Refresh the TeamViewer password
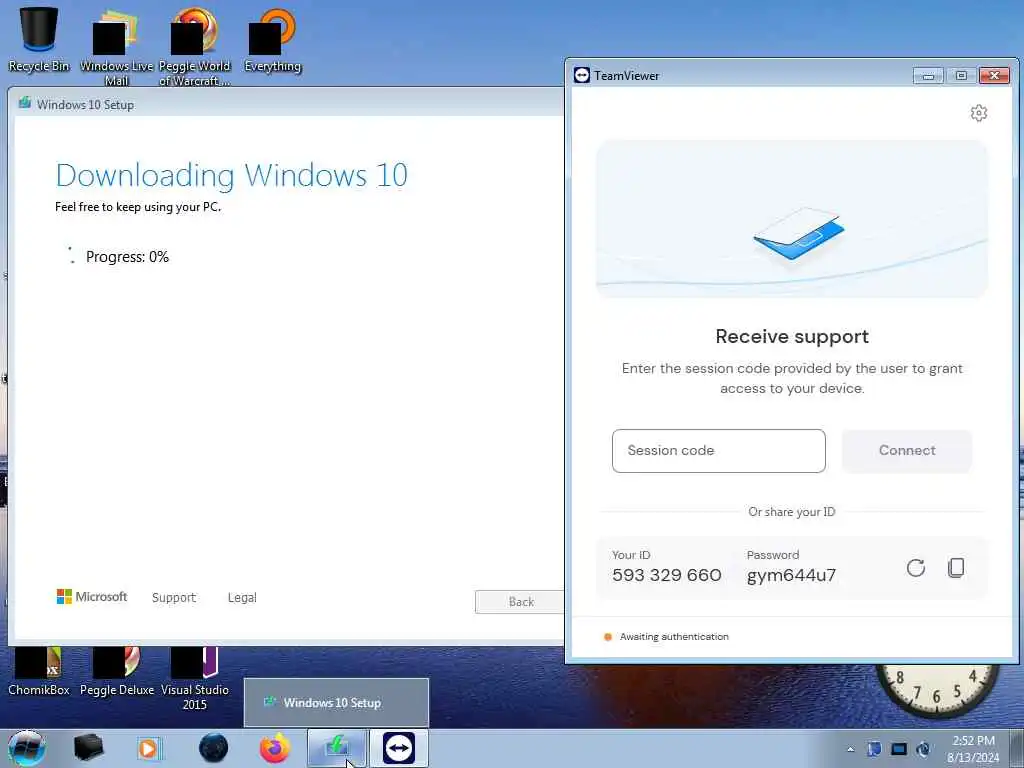This screenshot has width=1024, height=768. [916, 568]
